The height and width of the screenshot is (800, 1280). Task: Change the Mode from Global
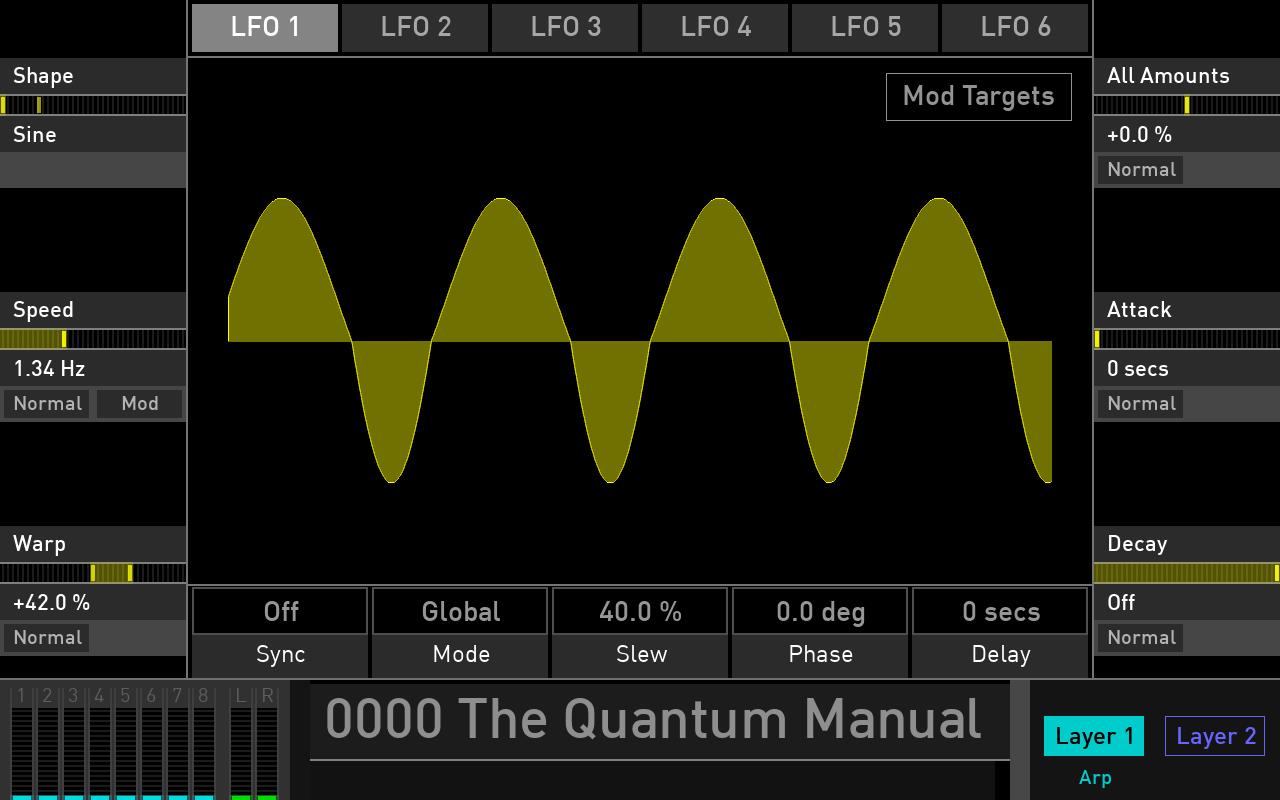pos(460,611)
